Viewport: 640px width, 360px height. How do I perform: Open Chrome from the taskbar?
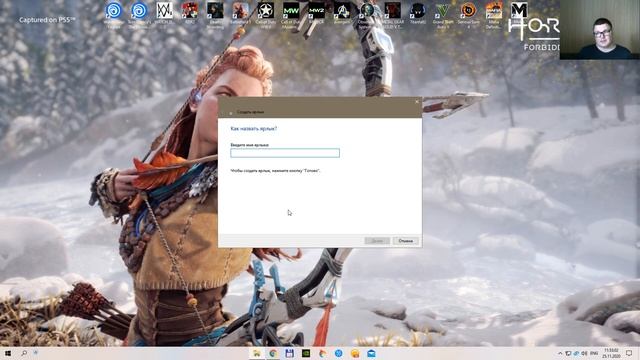click(x=273, y=353)
